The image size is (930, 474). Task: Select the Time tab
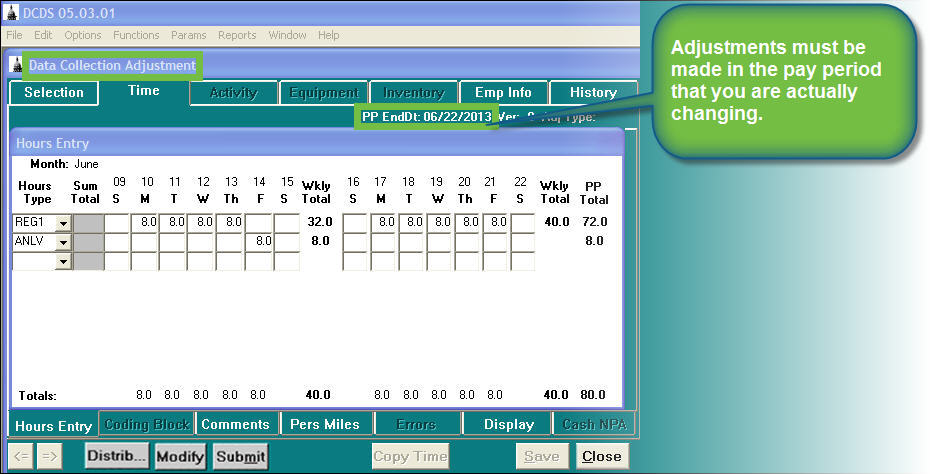[x=144, y=91]
